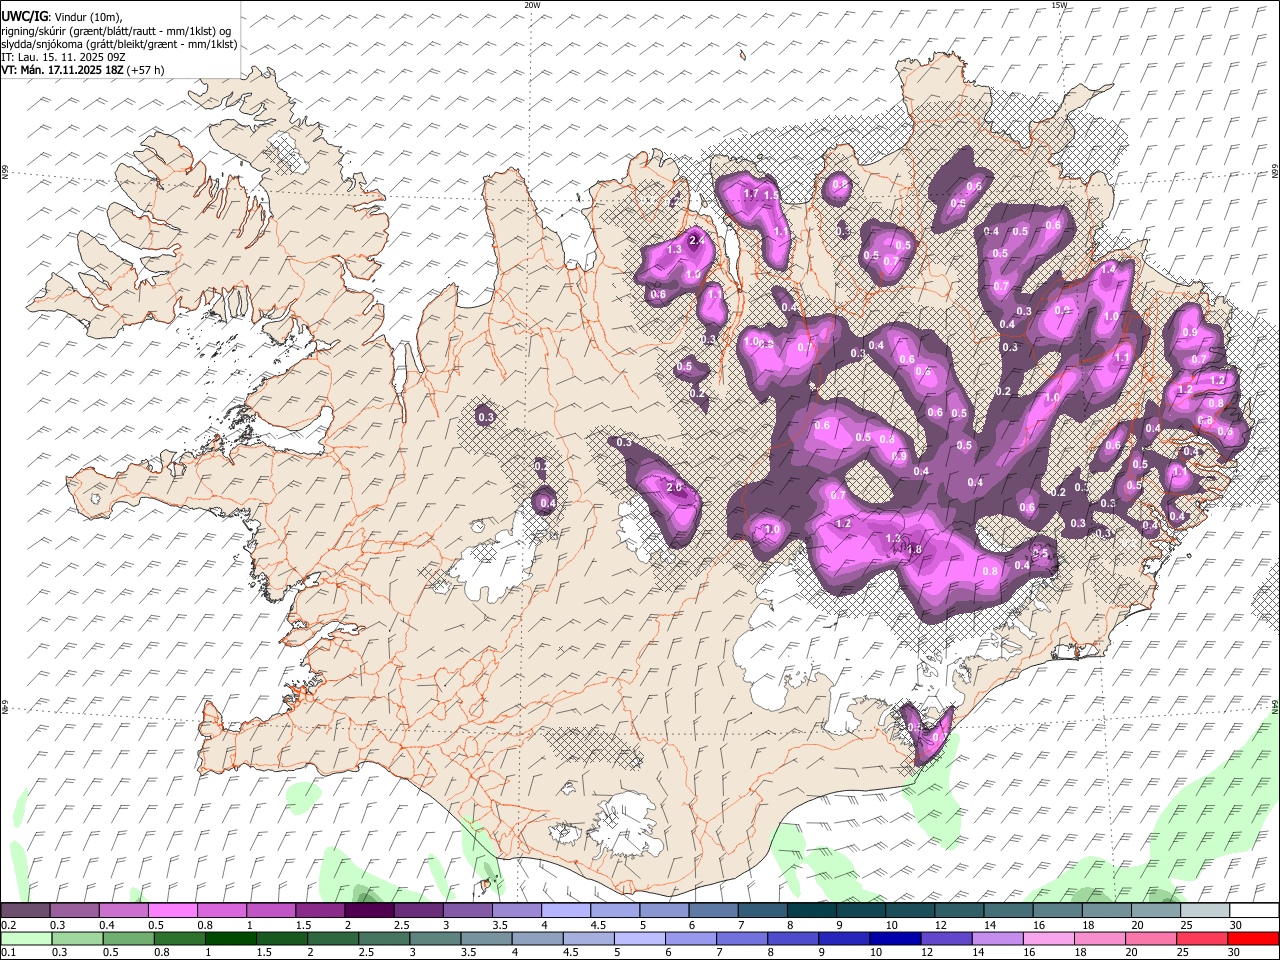This screenshot has width=1280, height=960.
Task: Select the dark teal 8–9 snow swatch
Action: [812, 910]
